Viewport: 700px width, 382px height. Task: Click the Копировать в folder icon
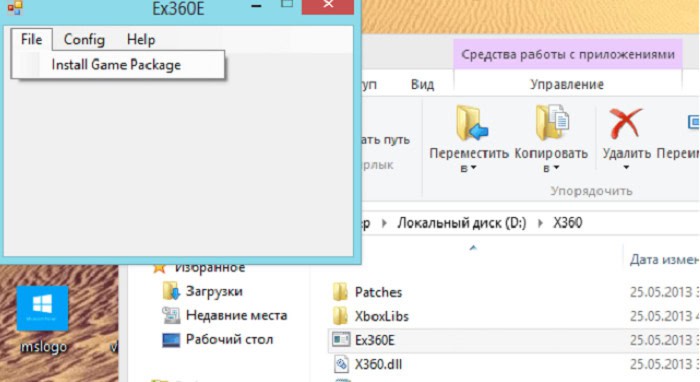point(552,123)
